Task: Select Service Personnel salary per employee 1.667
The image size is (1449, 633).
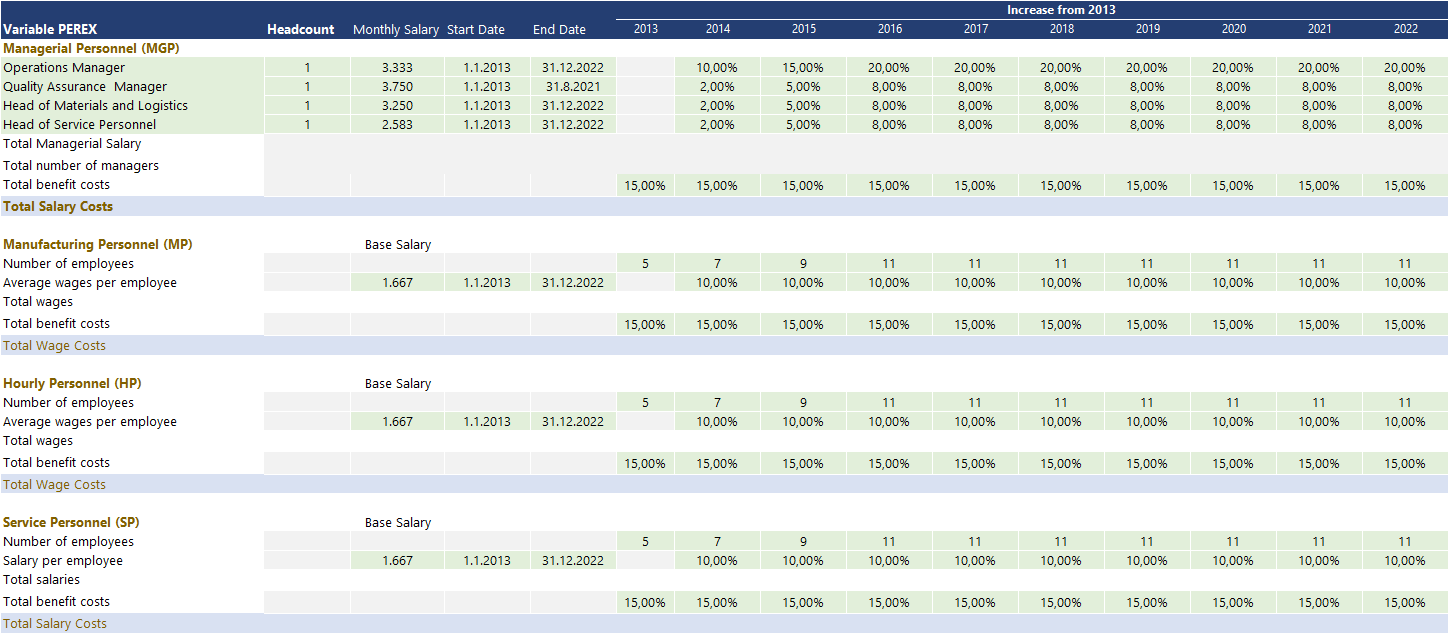Action: (397, 561)
